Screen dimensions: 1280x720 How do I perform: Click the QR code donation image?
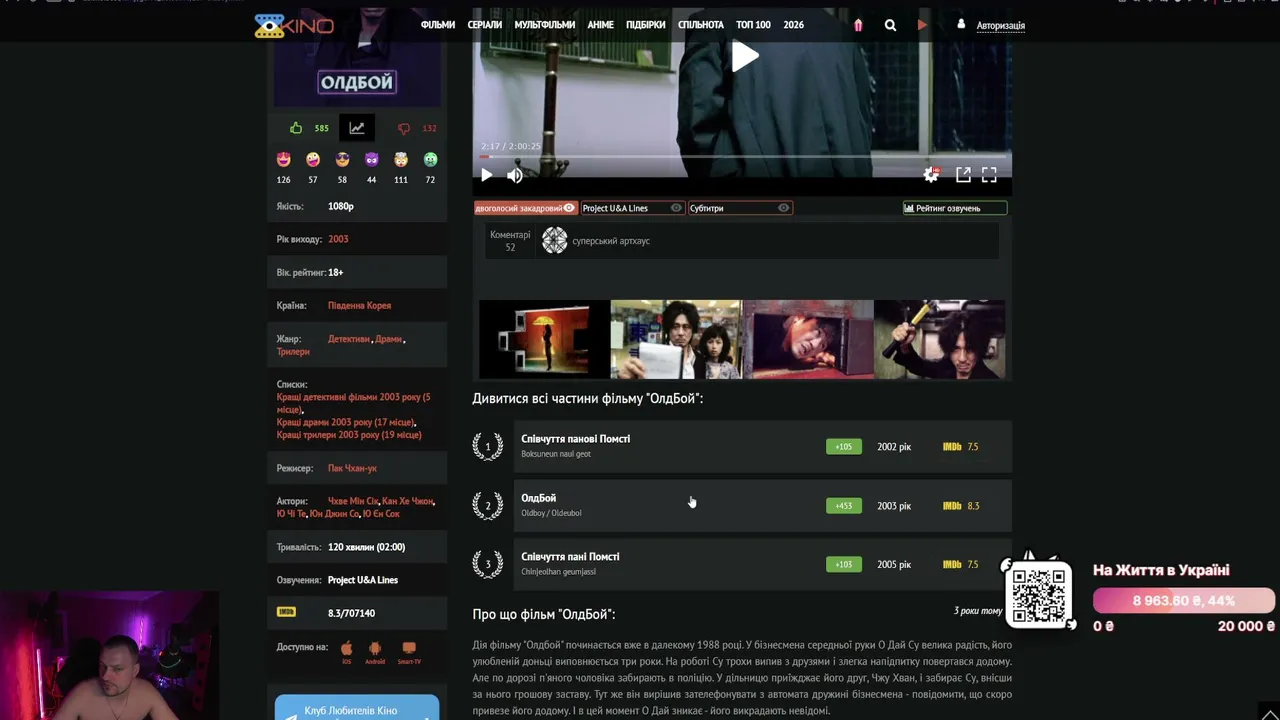click(1039, 594)
